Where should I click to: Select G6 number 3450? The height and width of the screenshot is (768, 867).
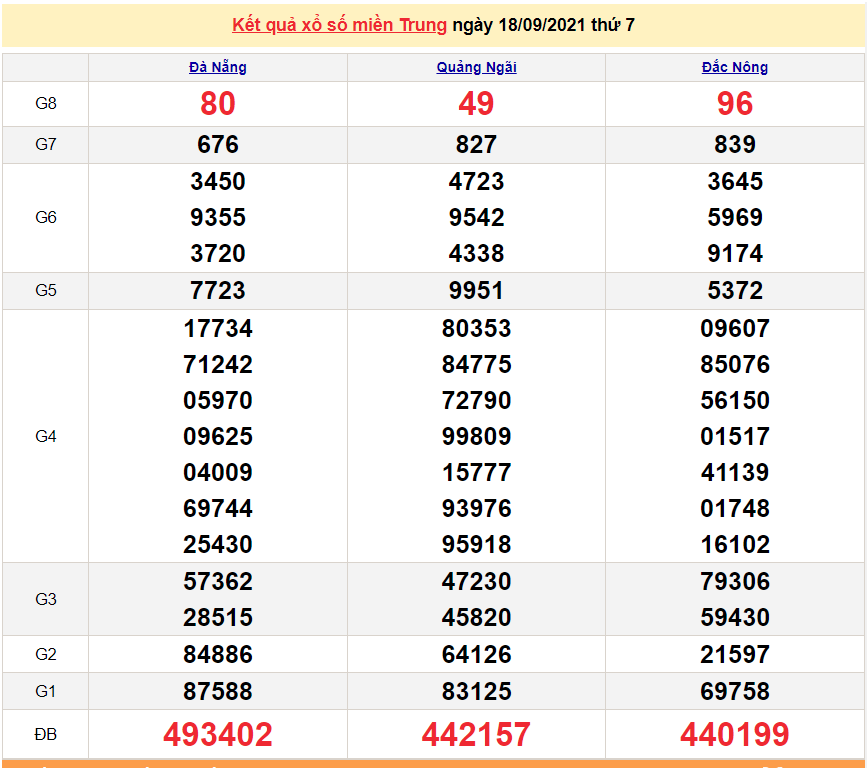[218, 181]
